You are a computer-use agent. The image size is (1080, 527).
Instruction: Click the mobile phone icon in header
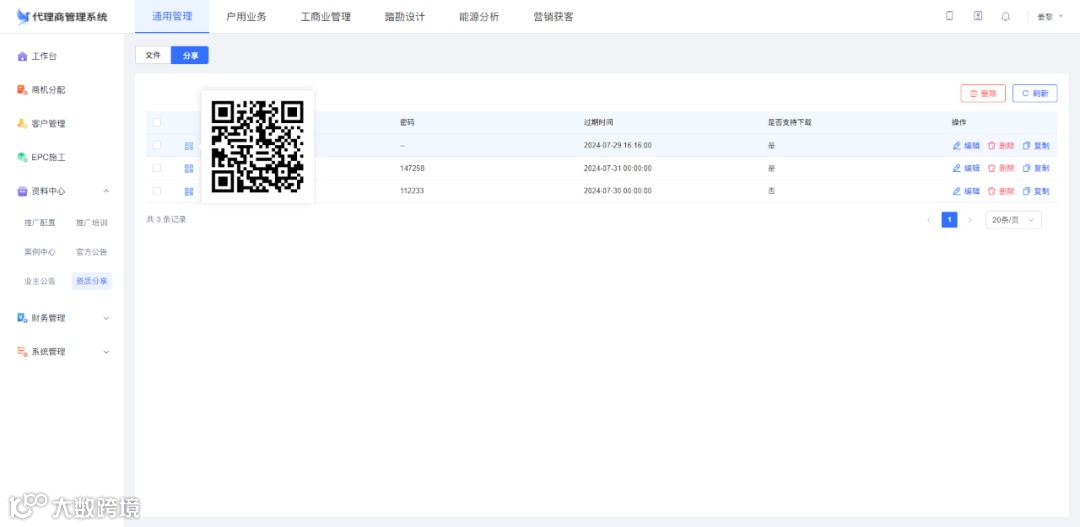949,17
